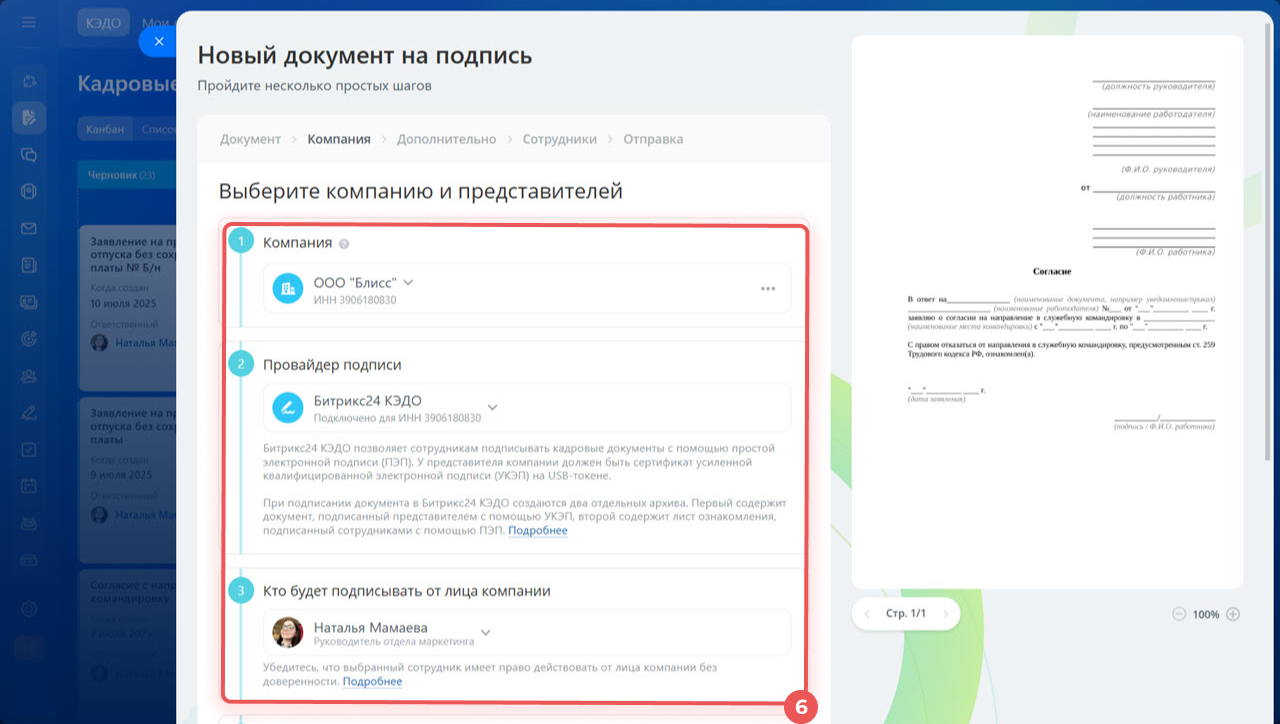The height and width of the screenshot is (724, 1280).
Task: Go to the Документ step
Action: 250,139
